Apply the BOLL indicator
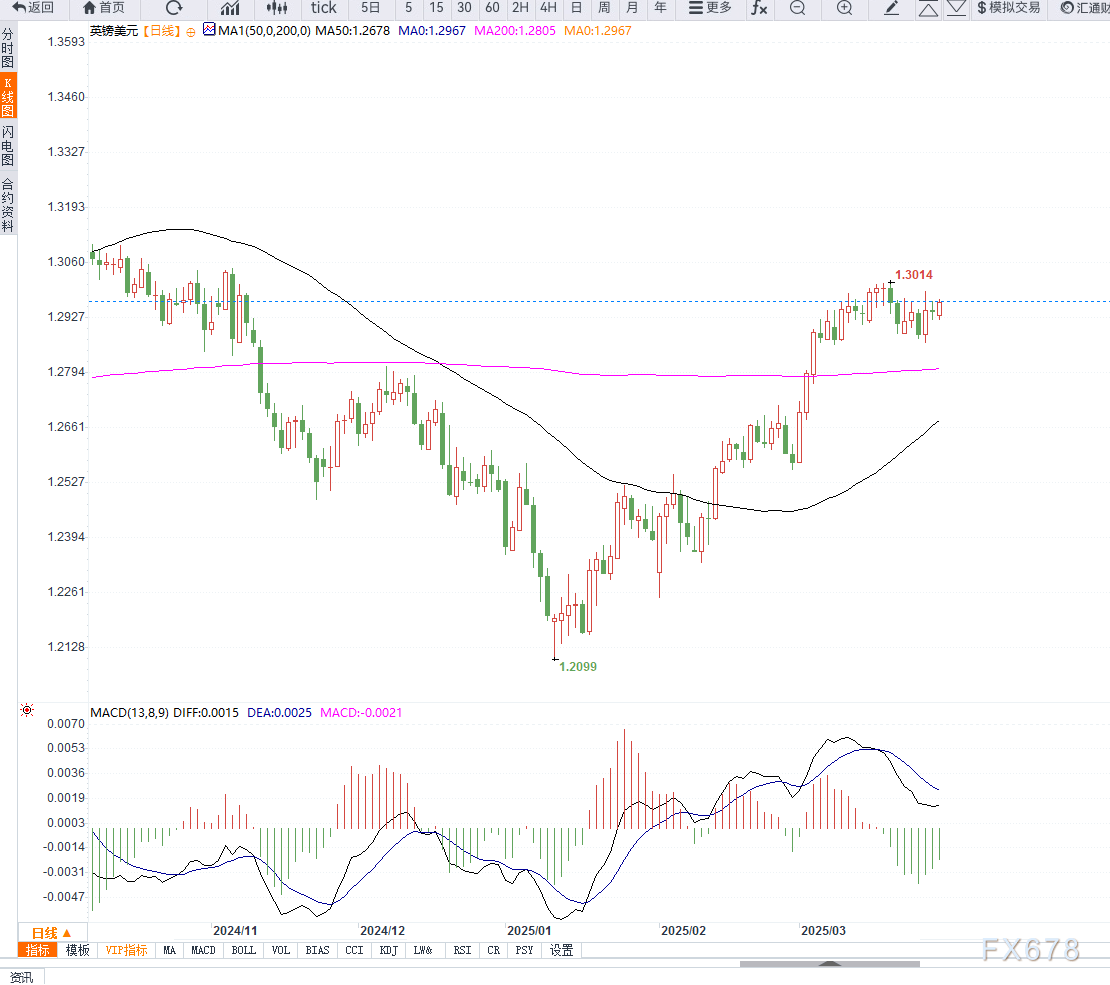 pos(244,950)
